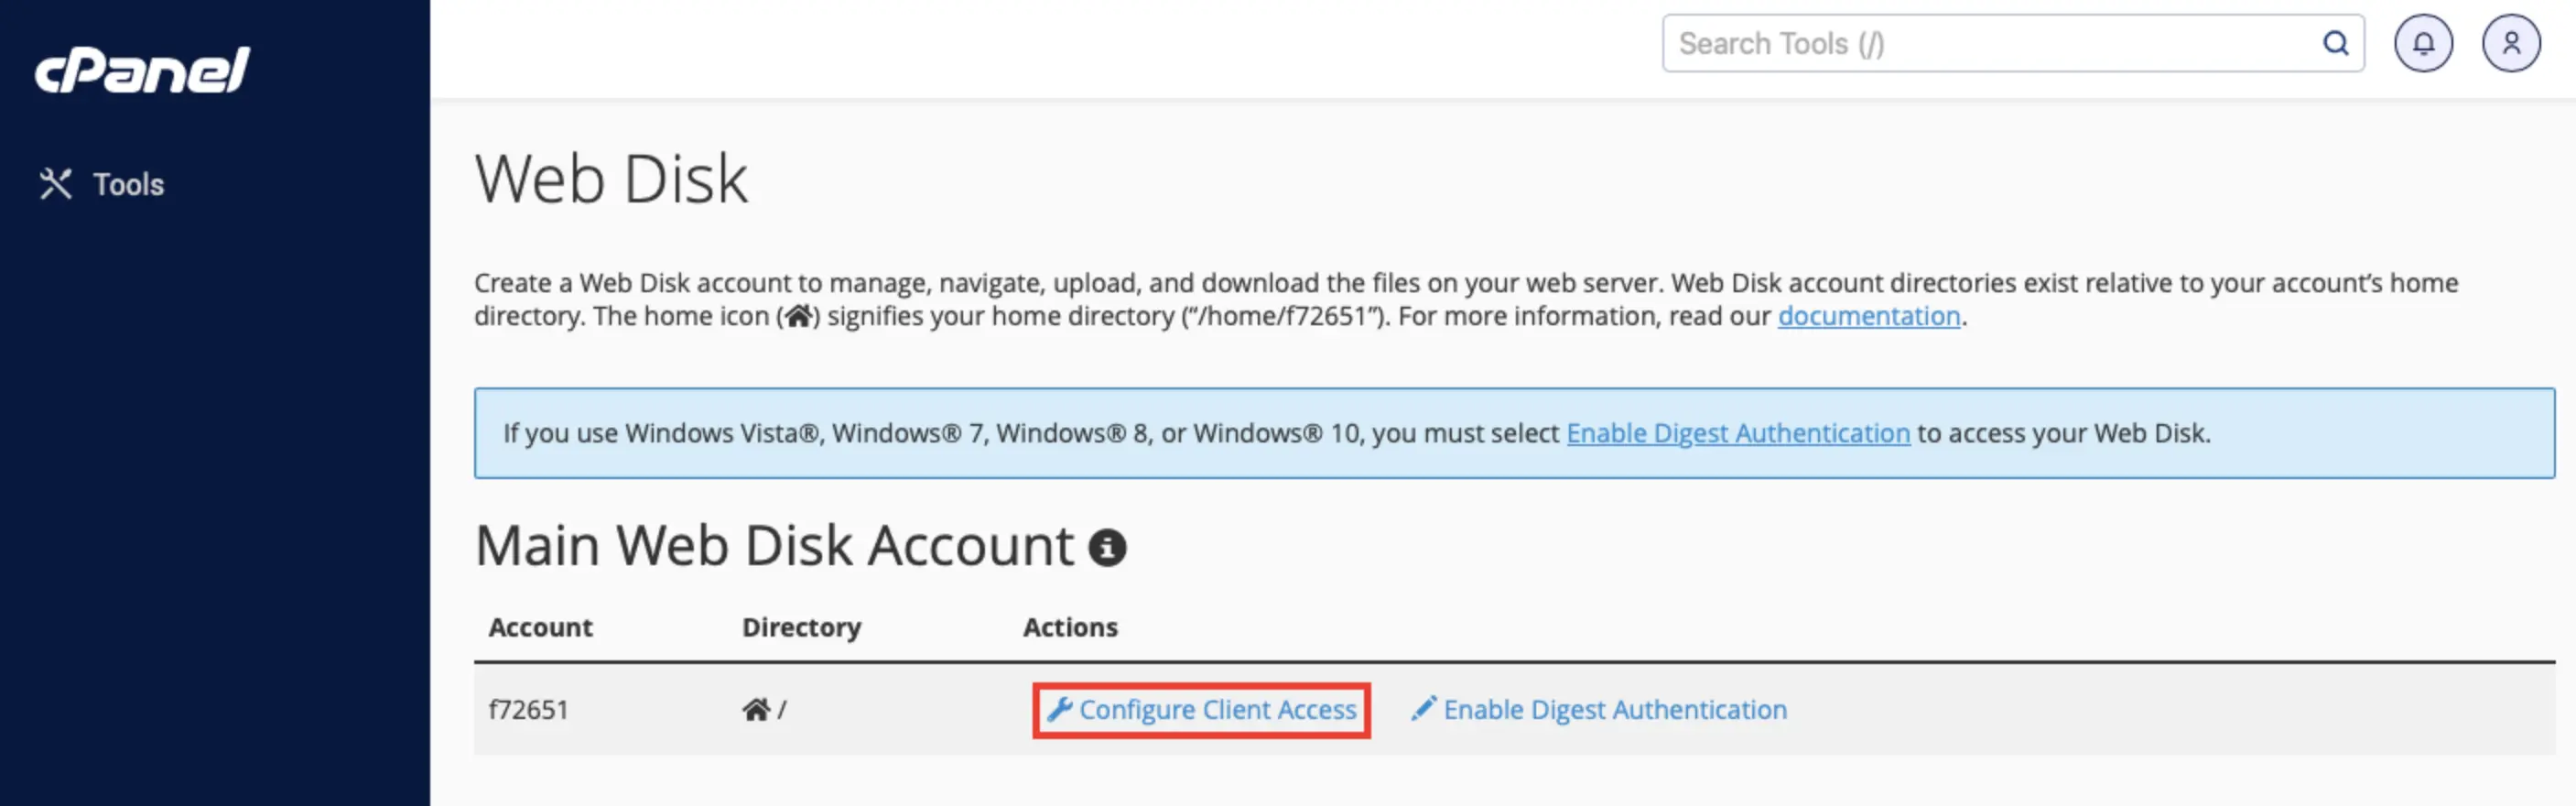Viewport: 2576px width, 806px height.
Task: Click the Account column header
Action: click(540, 627)
